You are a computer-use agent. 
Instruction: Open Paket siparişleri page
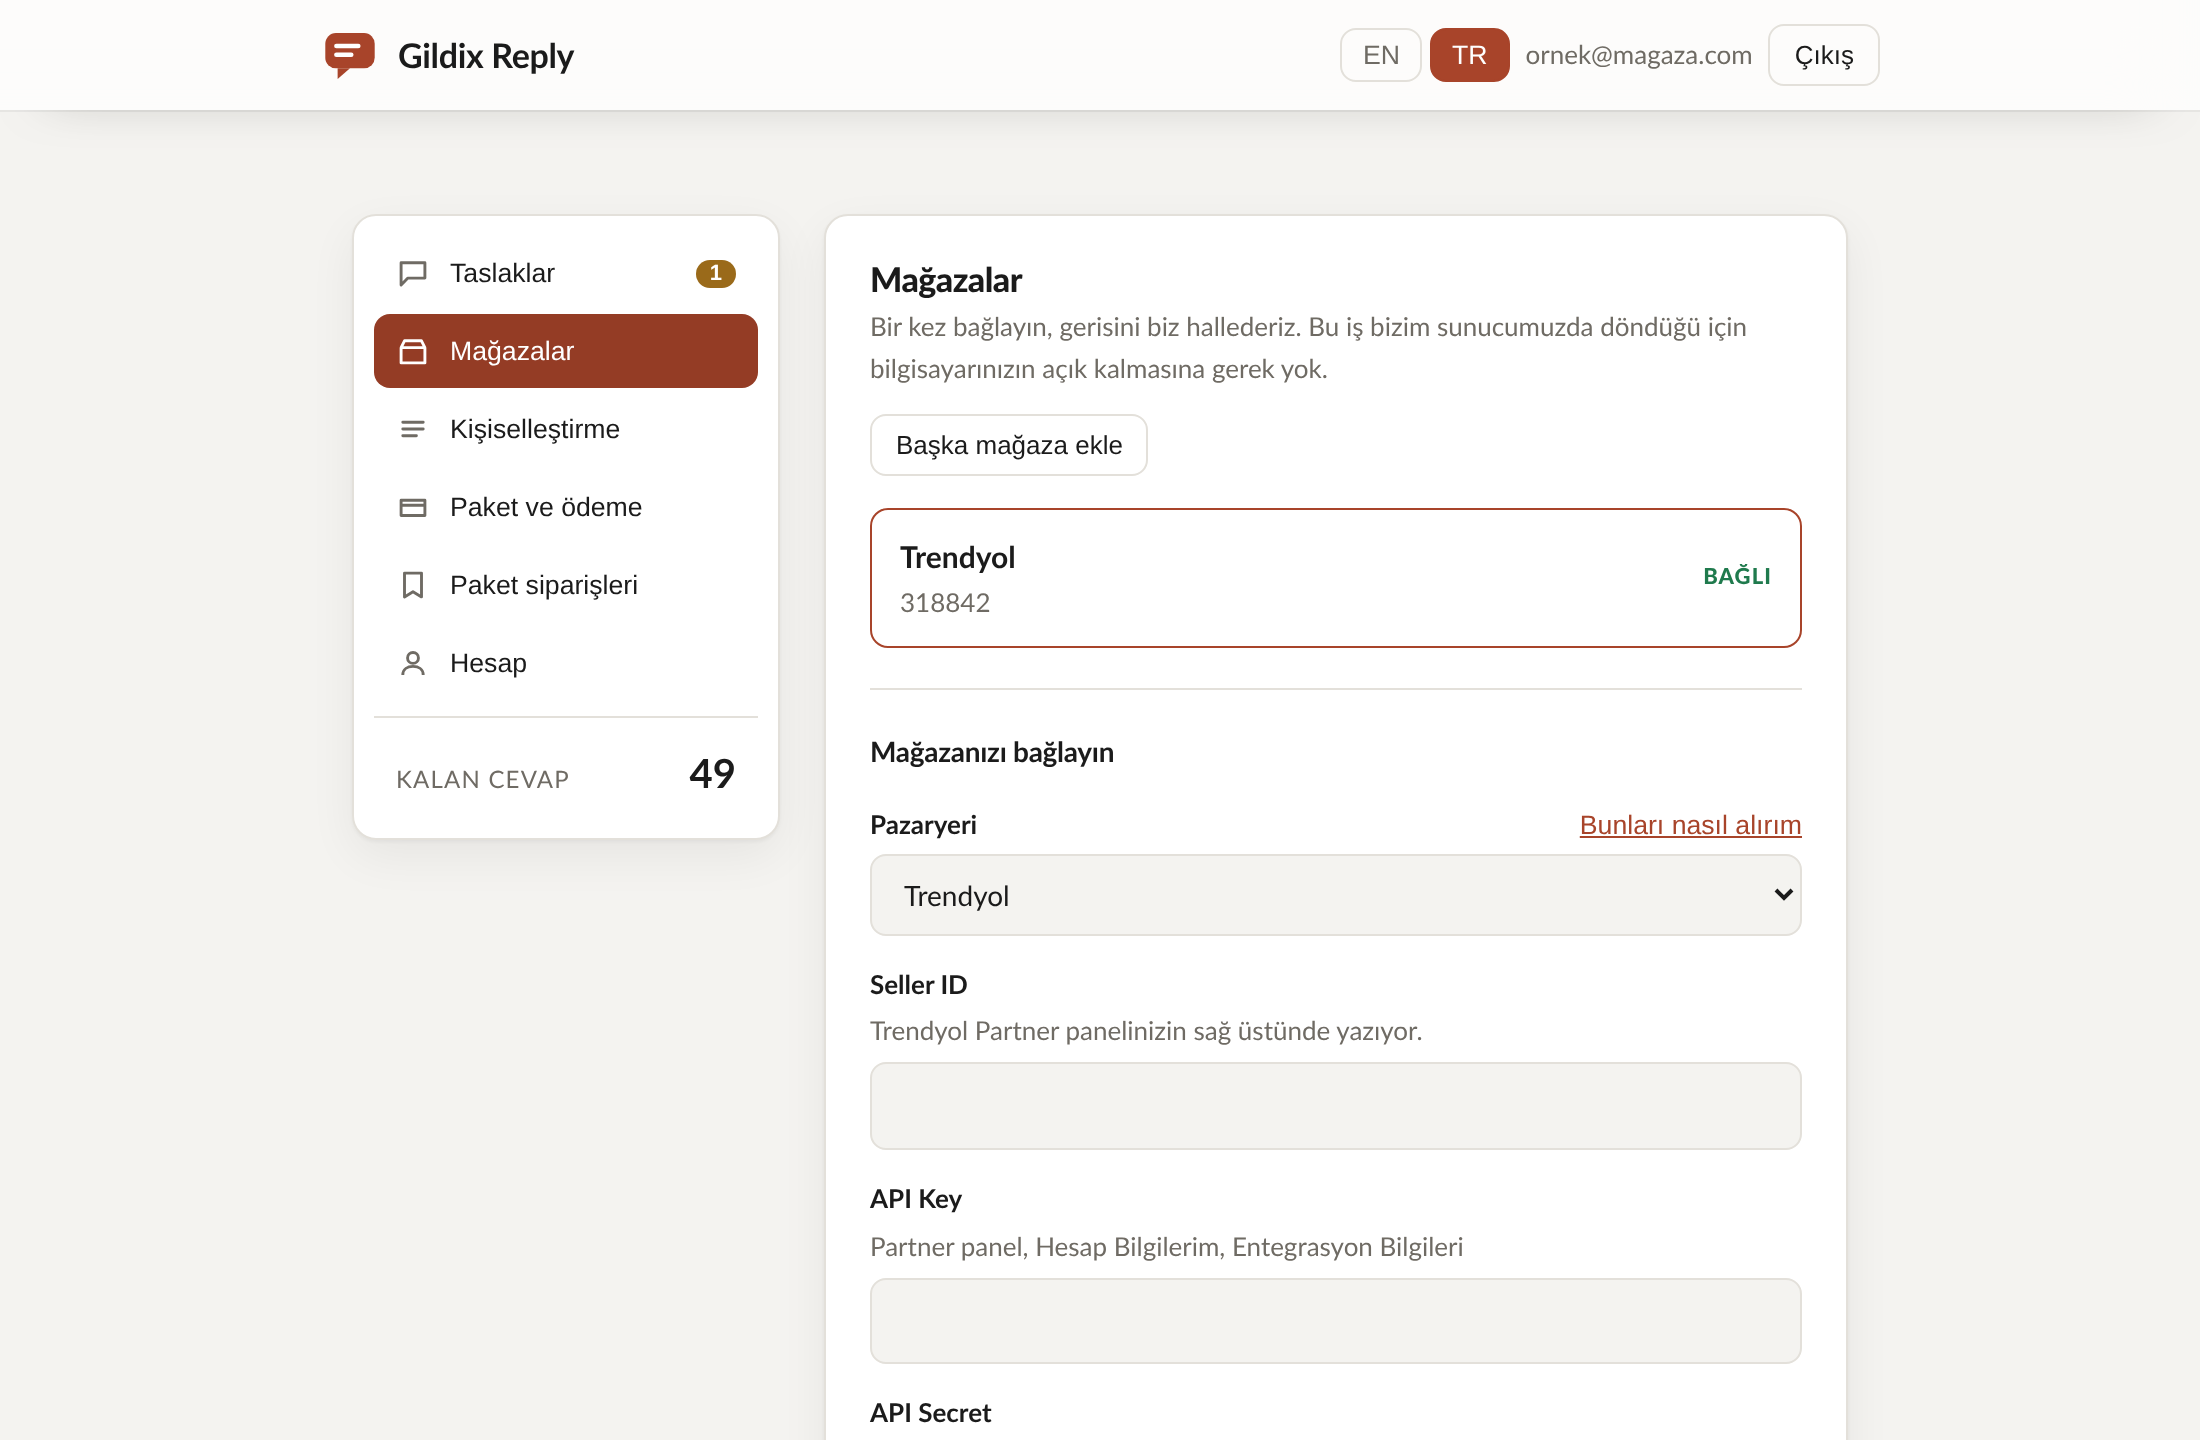[x=566, y=585]
